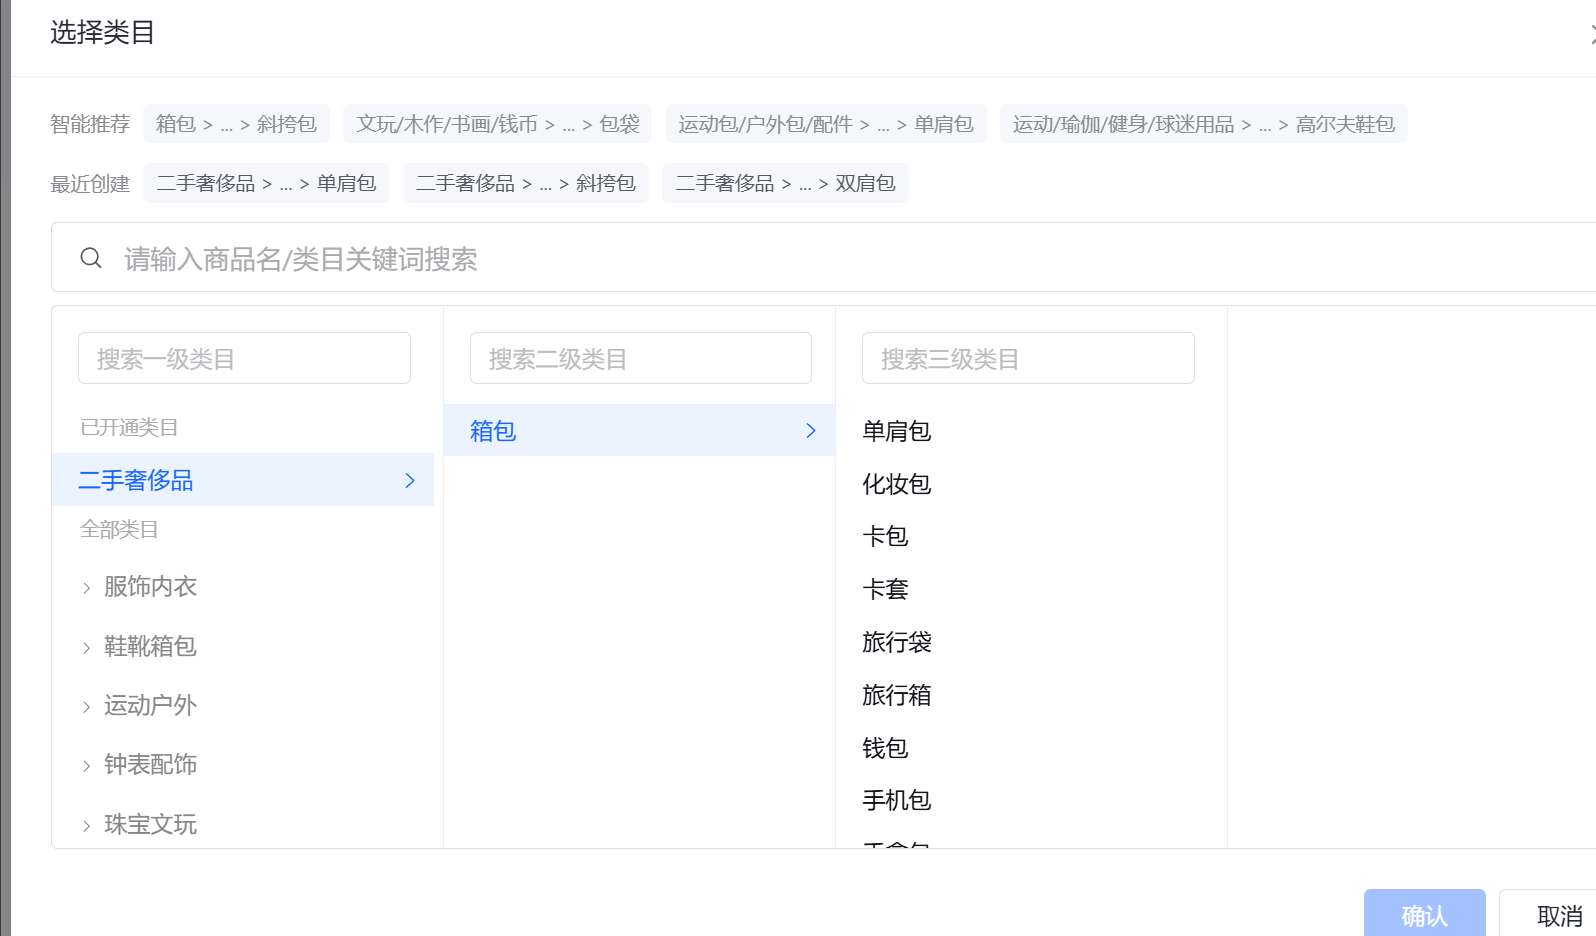Expand the 珠宝文玩 category arrow
The image size is (1596, 936).
[x=87, y=826]
